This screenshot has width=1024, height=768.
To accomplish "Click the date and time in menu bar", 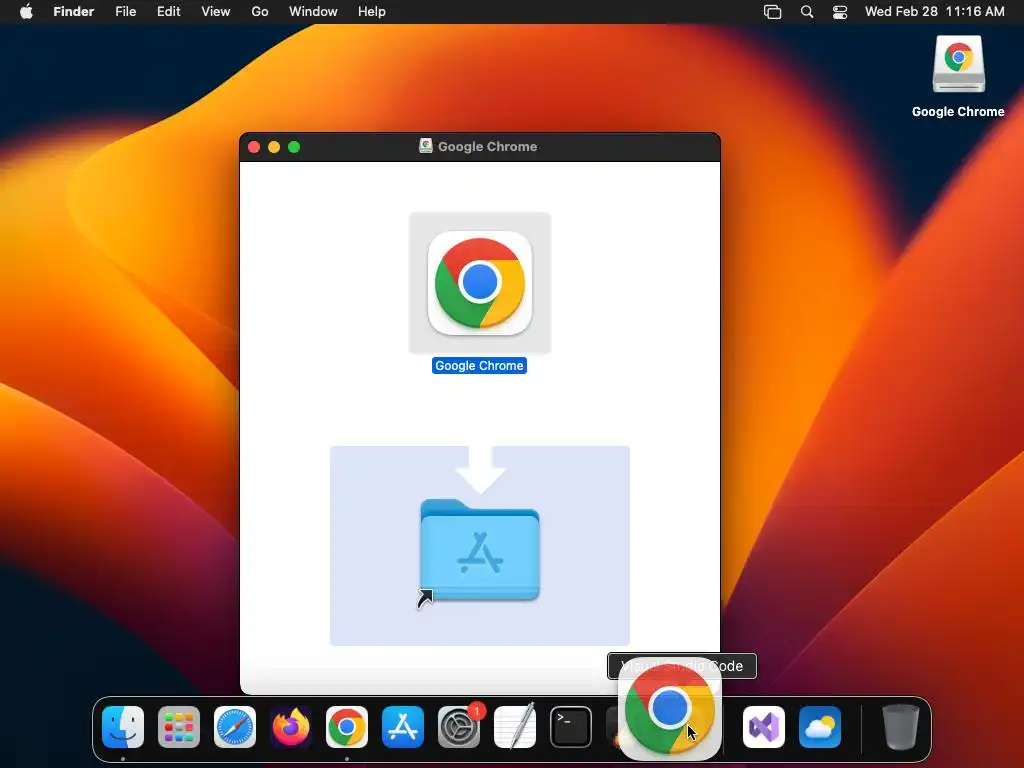I will tap(935, 12).
